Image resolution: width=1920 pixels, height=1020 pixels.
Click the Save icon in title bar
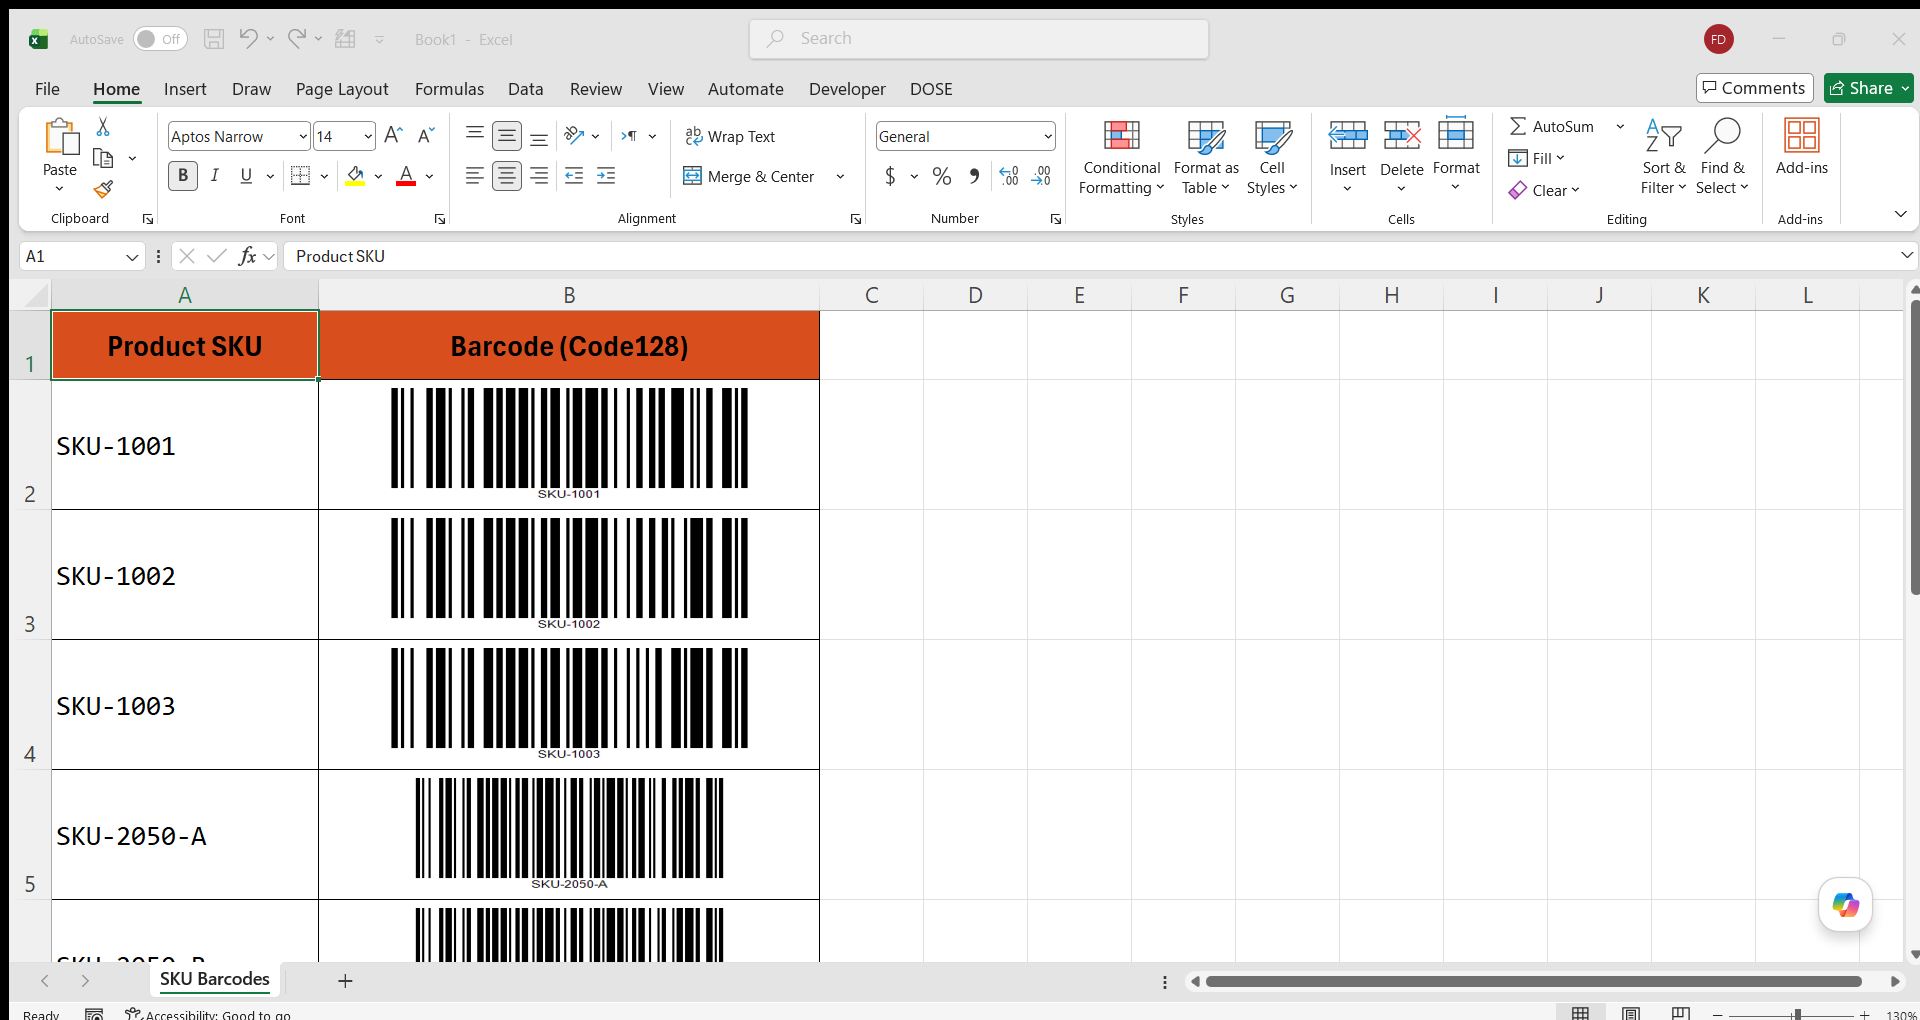[214, 39]
